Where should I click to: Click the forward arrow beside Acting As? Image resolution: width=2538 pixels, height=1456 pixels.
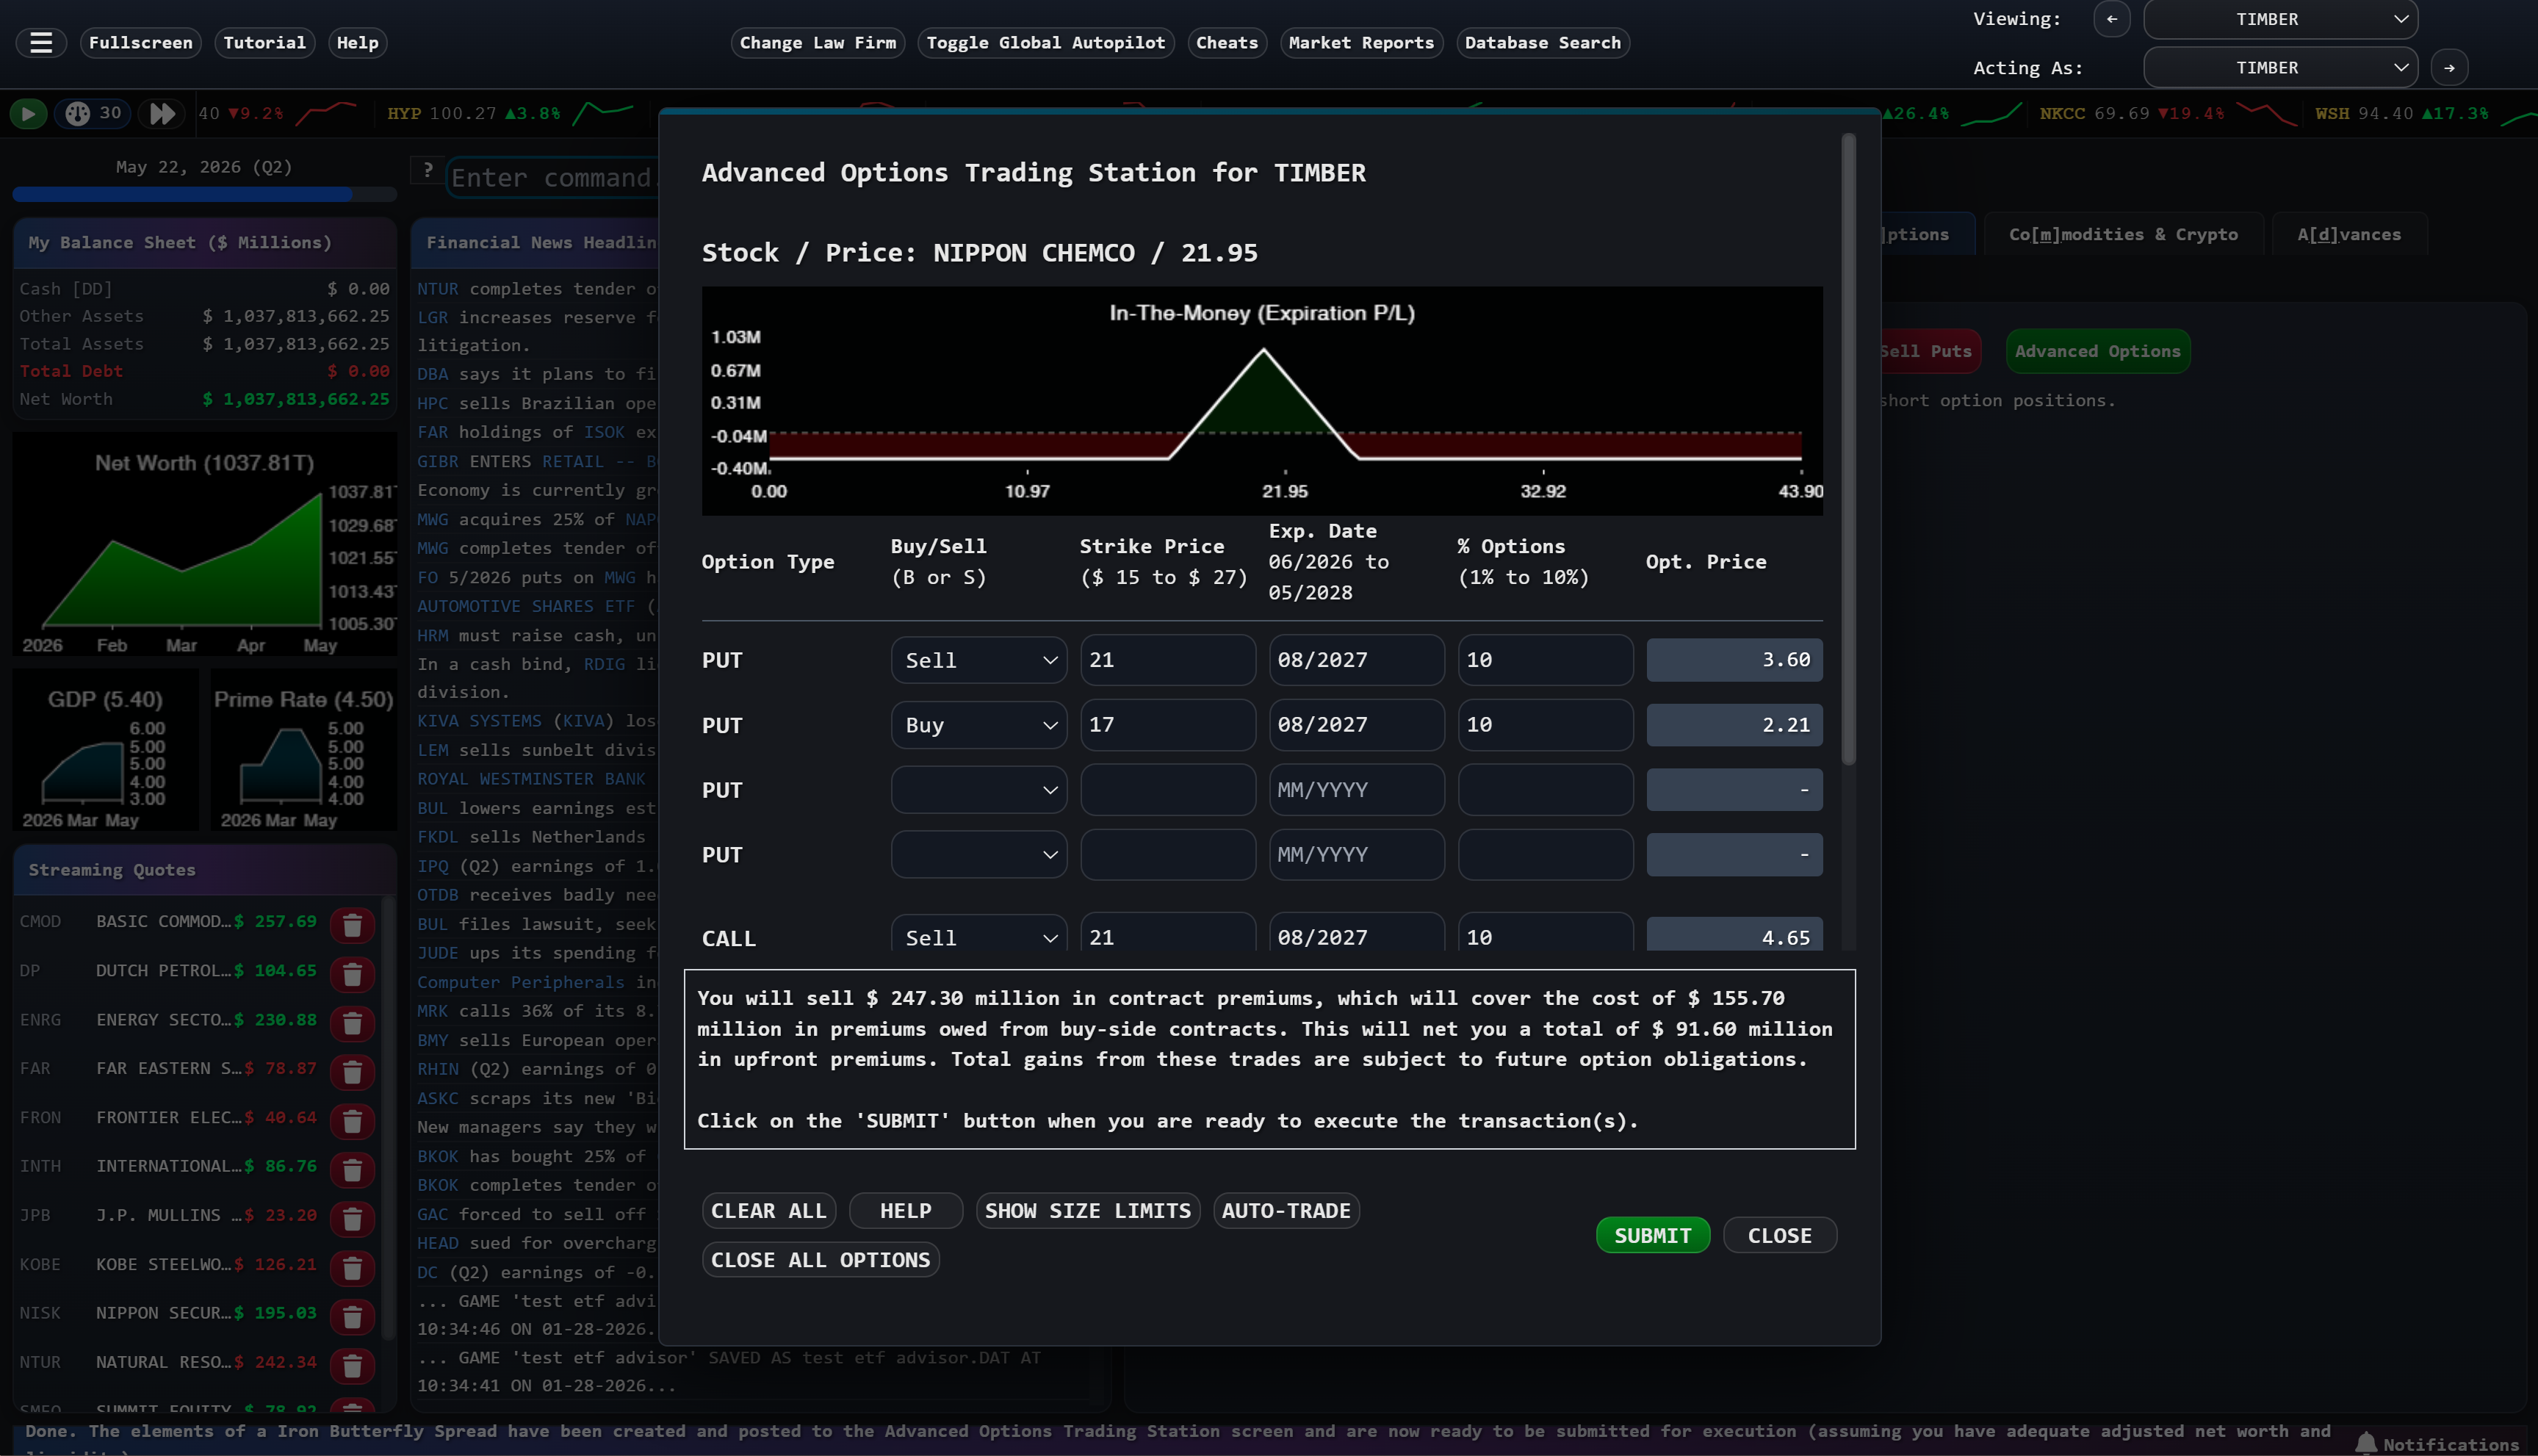2449,67
